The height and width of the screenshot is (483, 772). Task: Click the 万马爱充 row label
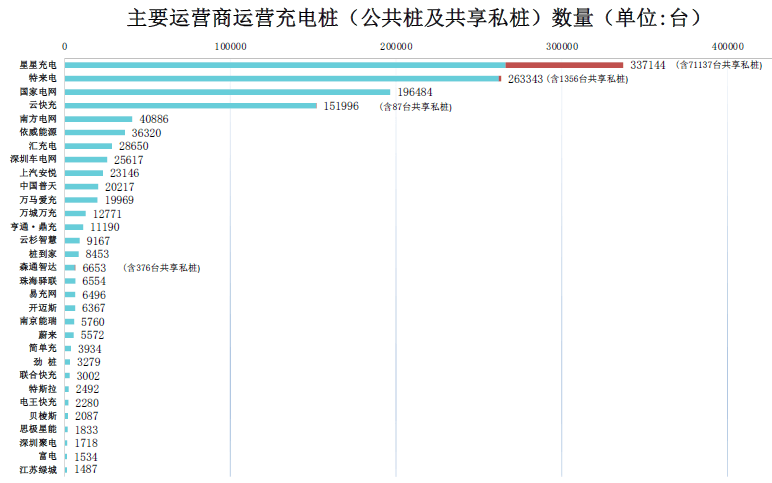(x=38, y=200)
